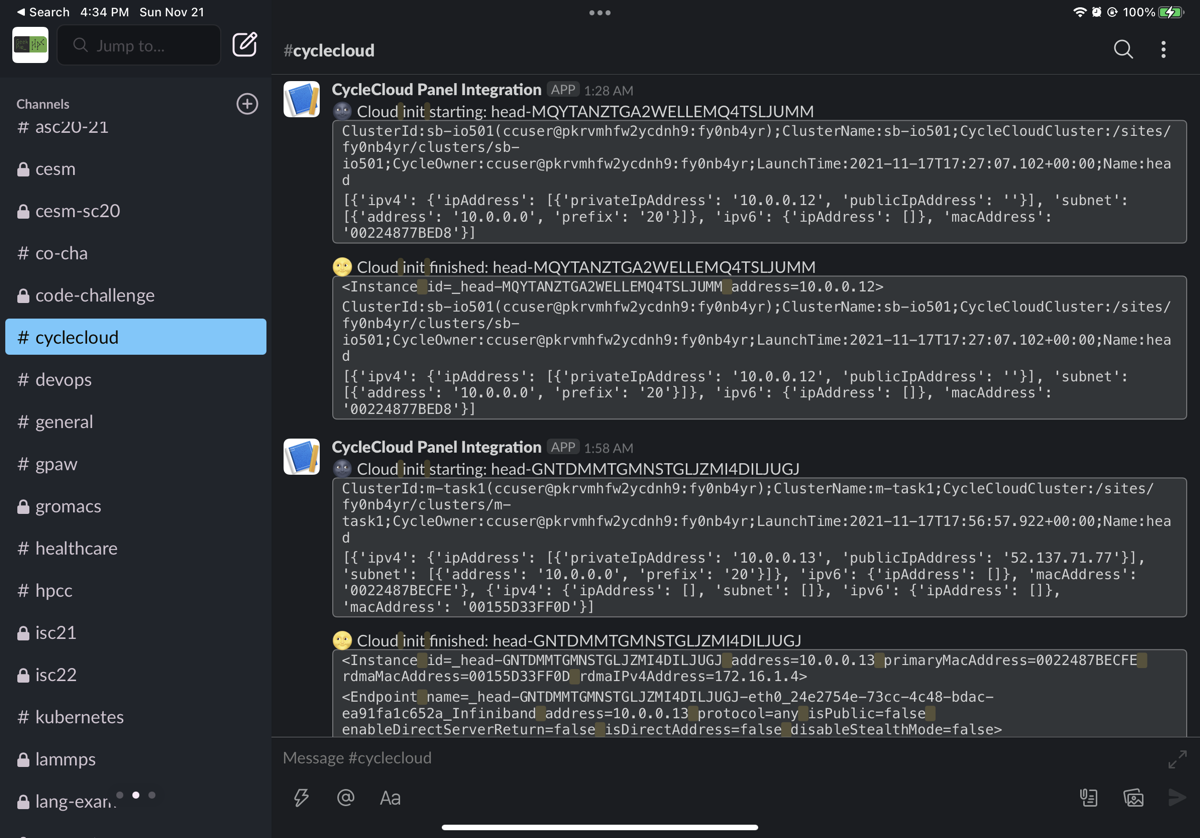The height and width of the screenshot is (838, 1200).
Task: Expand the message composer
Action: (1177, 760)
